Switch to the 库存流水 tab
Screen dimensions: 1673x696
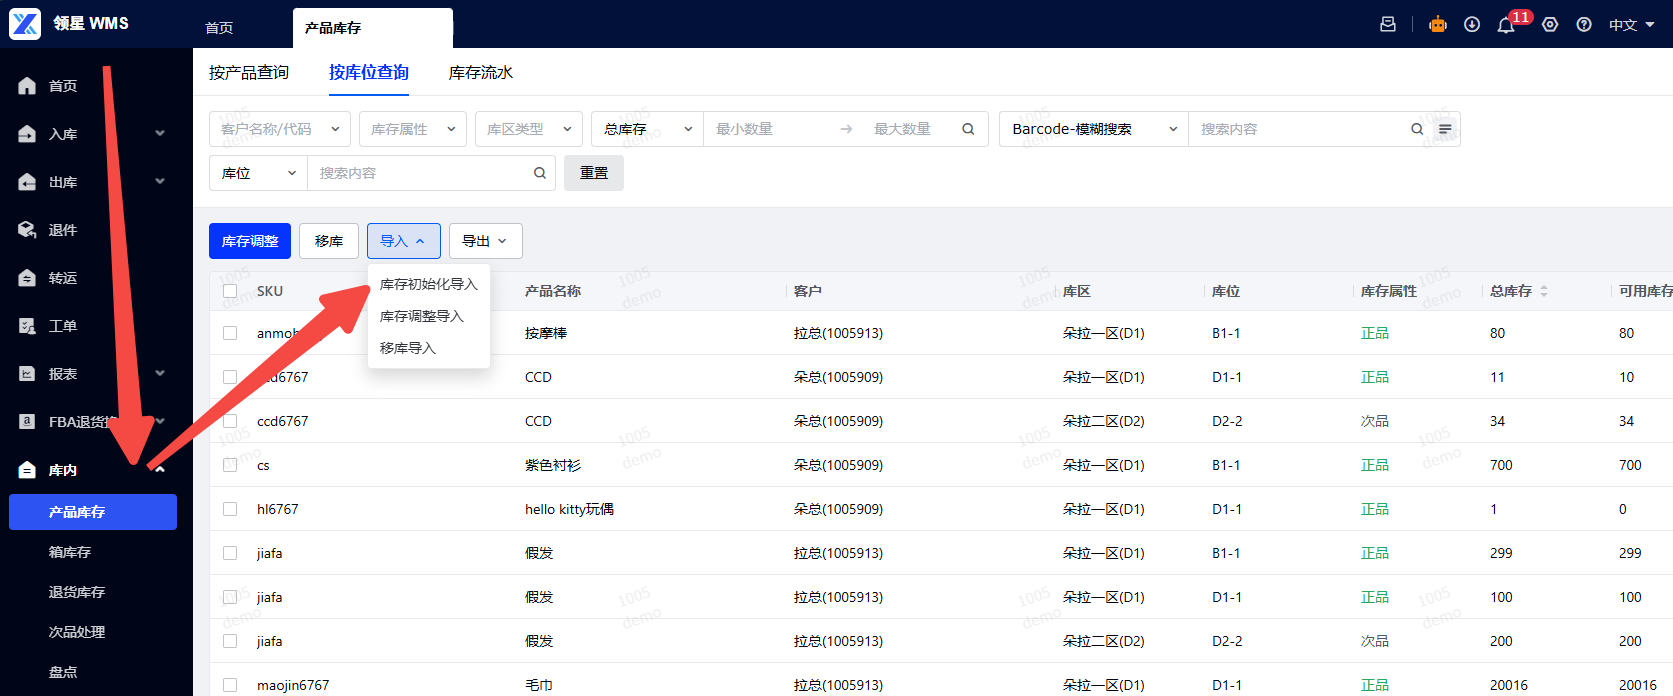click(480, 72)
